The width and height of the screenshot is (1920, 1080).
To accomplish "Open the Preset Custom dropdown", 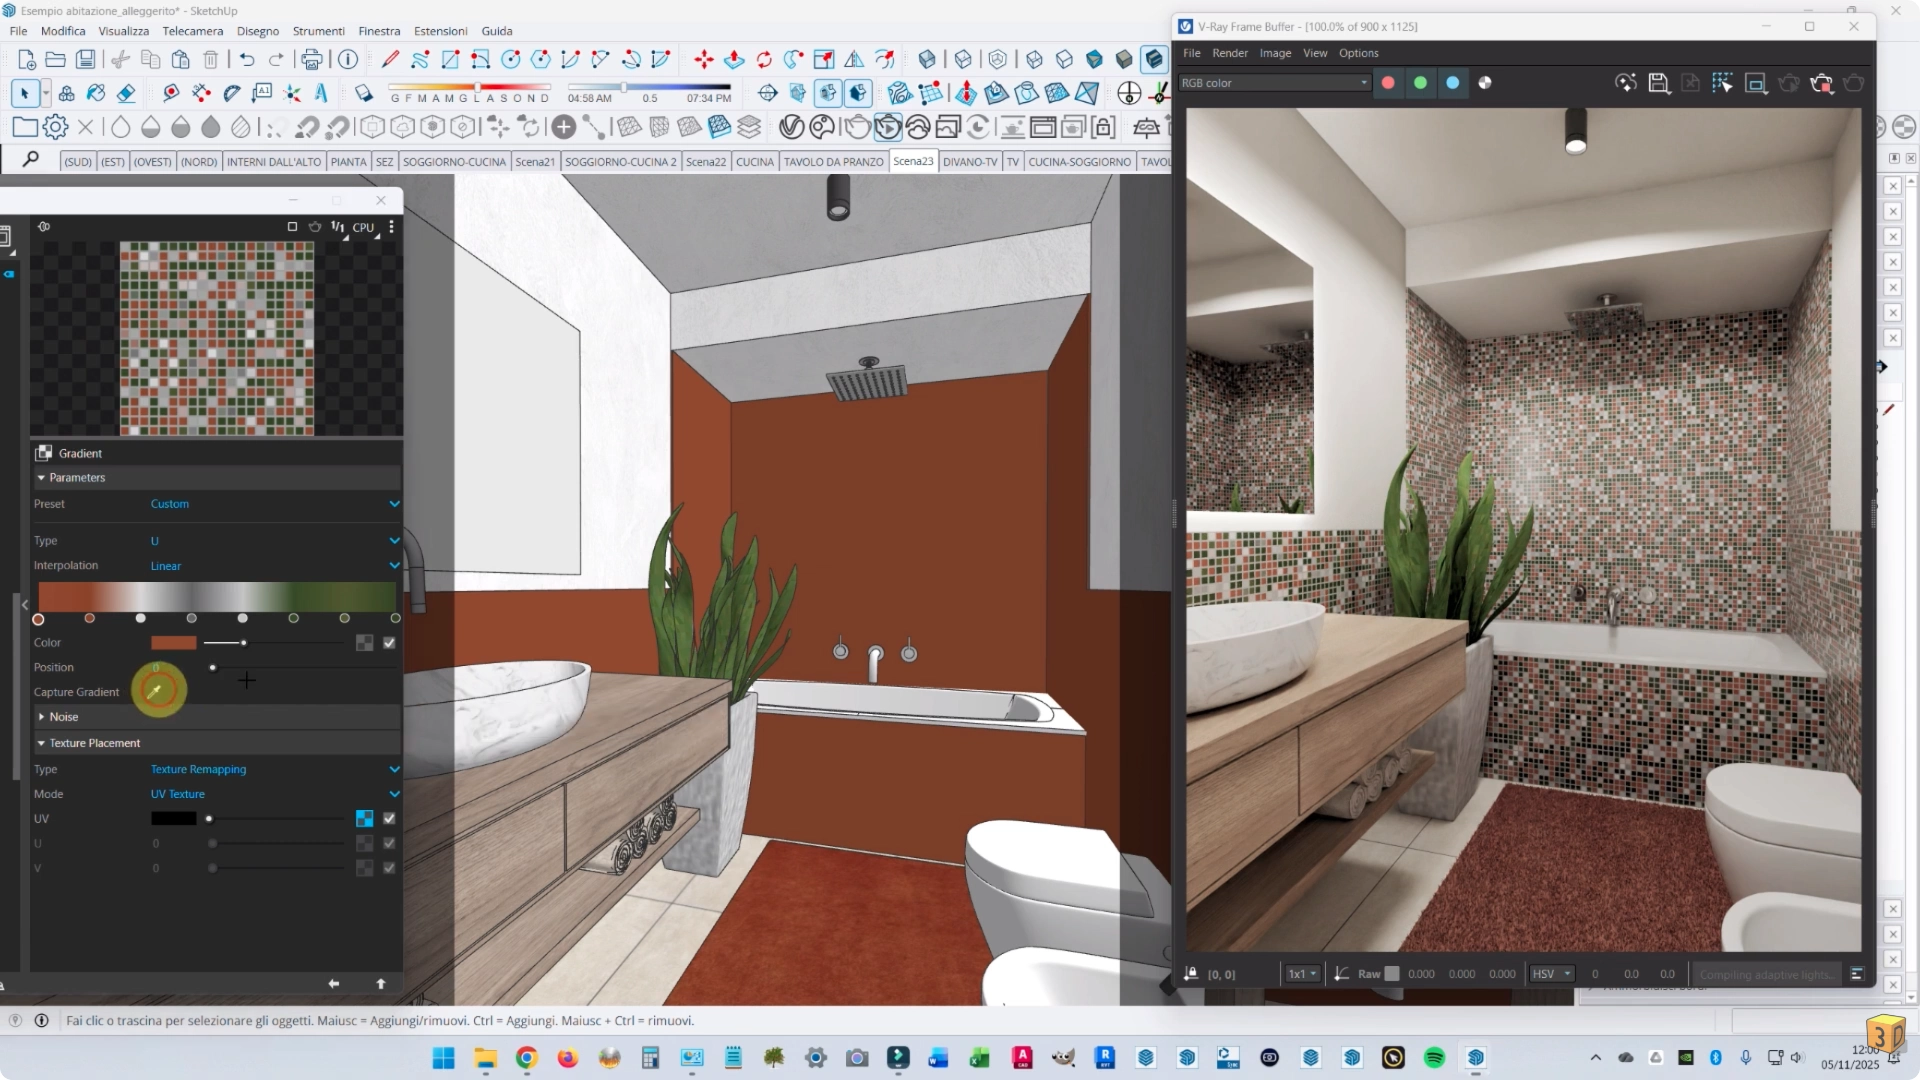I will click(274, 504).
